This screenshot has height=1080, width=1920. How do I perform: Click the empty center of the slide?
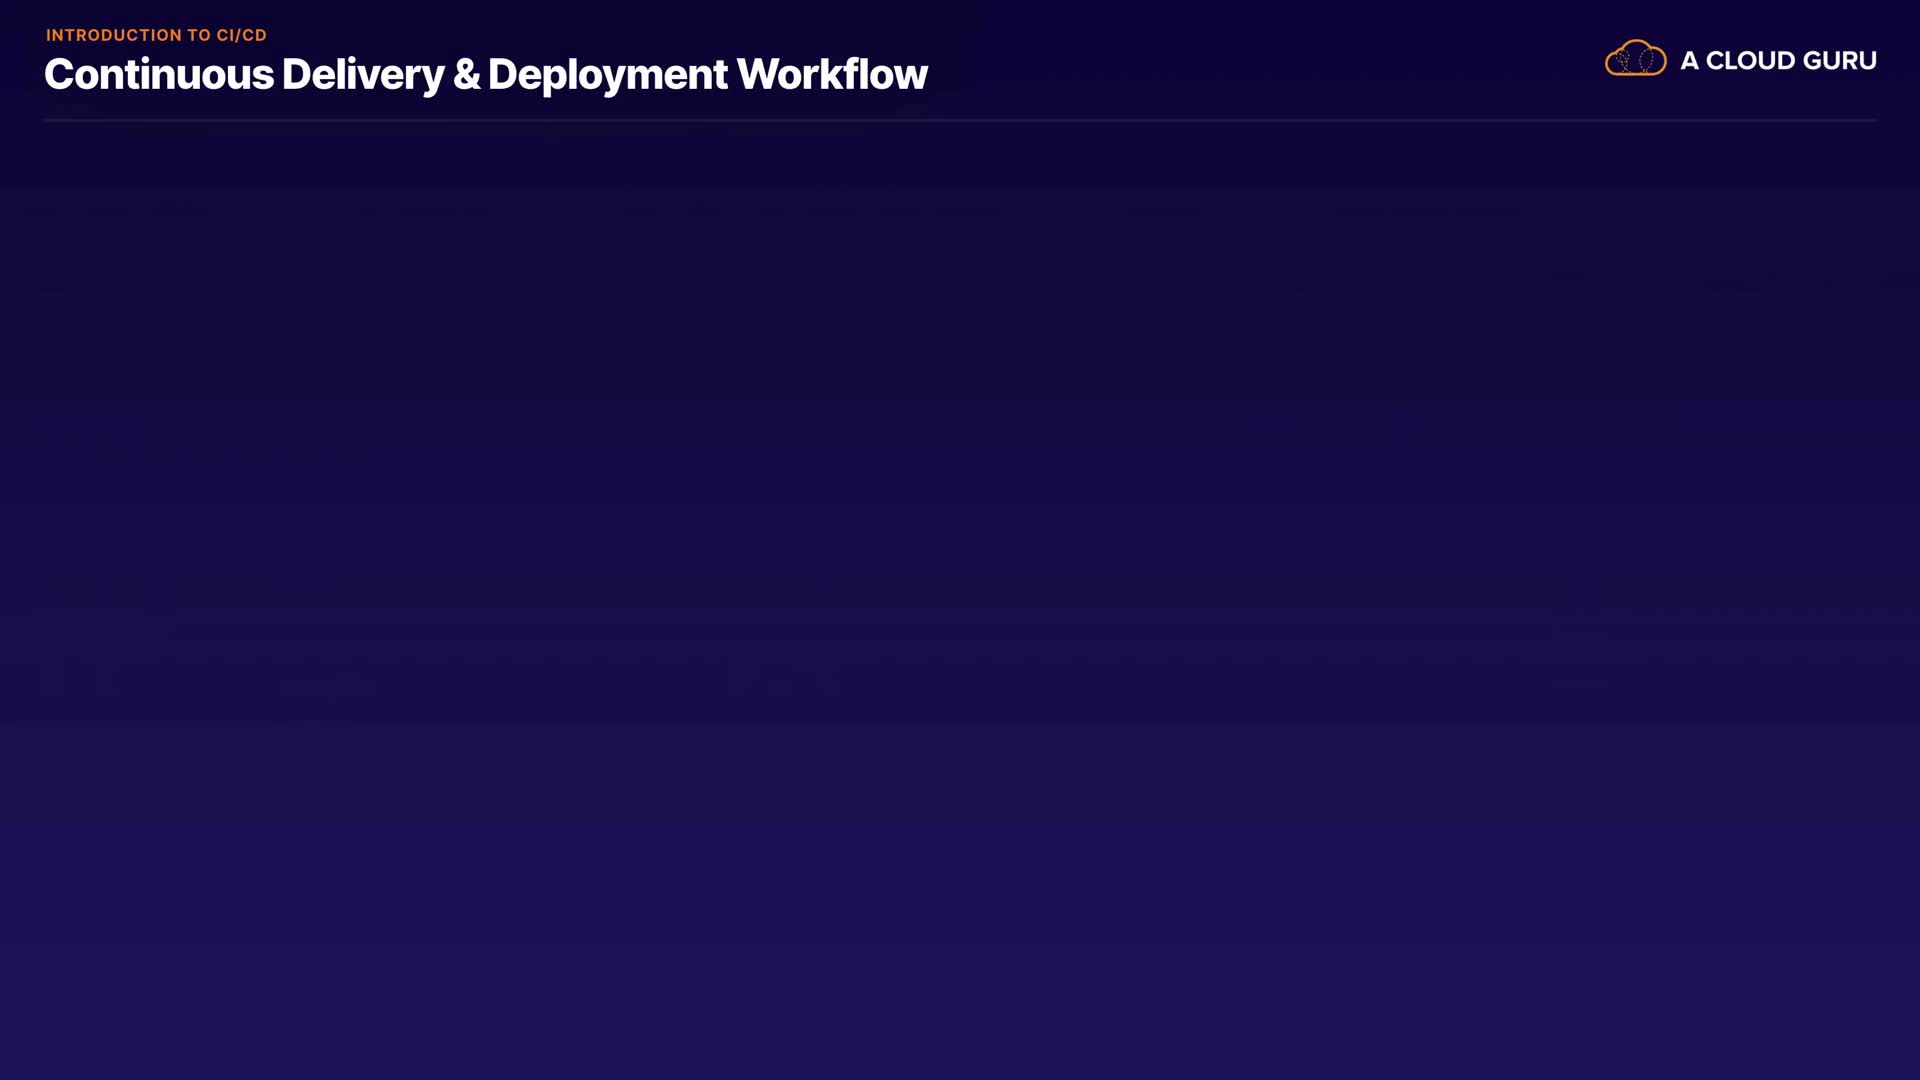click(960, 600)
